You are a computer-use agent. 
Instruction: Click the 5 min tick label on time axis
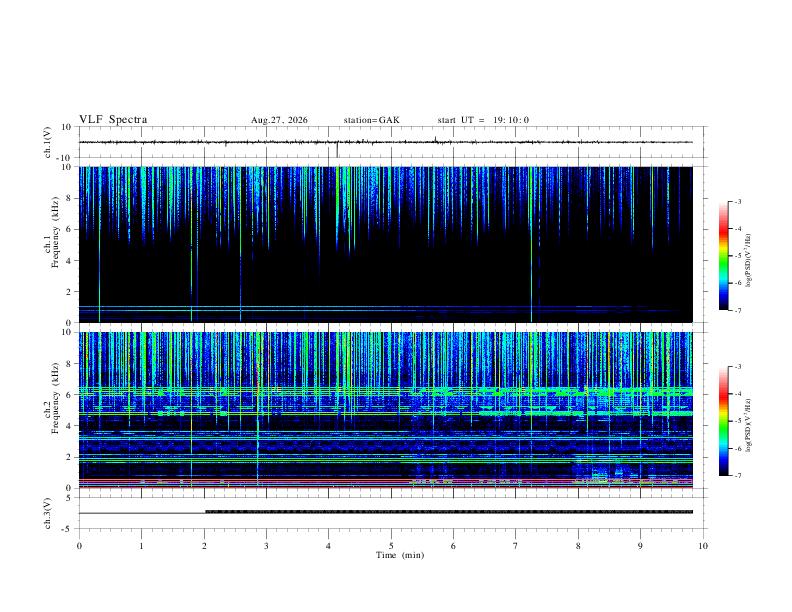391,546
